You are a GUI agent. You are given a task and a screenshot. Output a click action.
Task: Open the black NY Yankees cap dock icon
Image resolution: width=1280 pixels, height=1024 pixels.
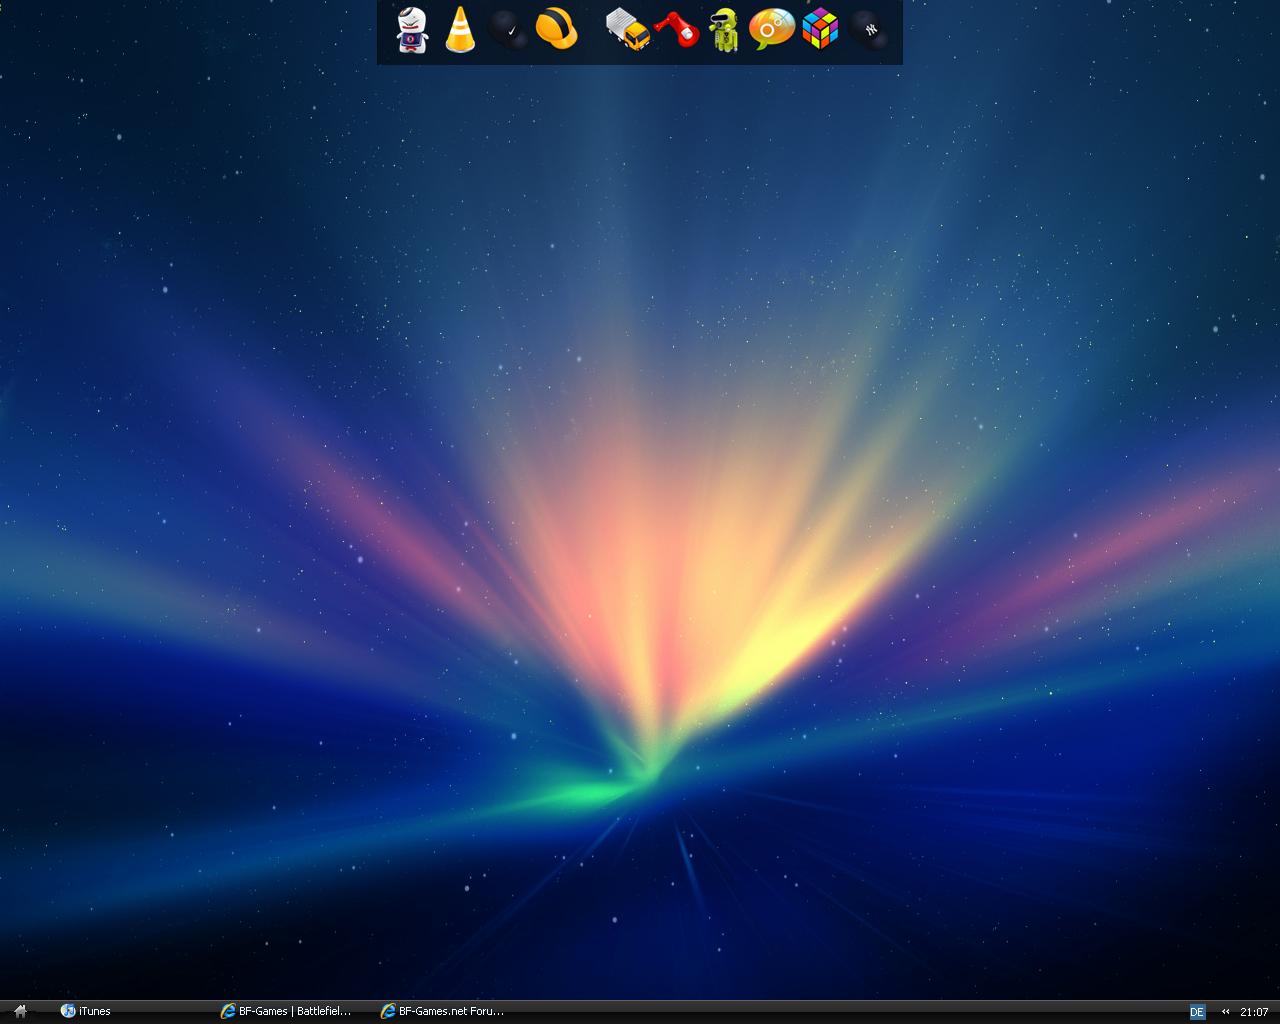pos(869,29)
